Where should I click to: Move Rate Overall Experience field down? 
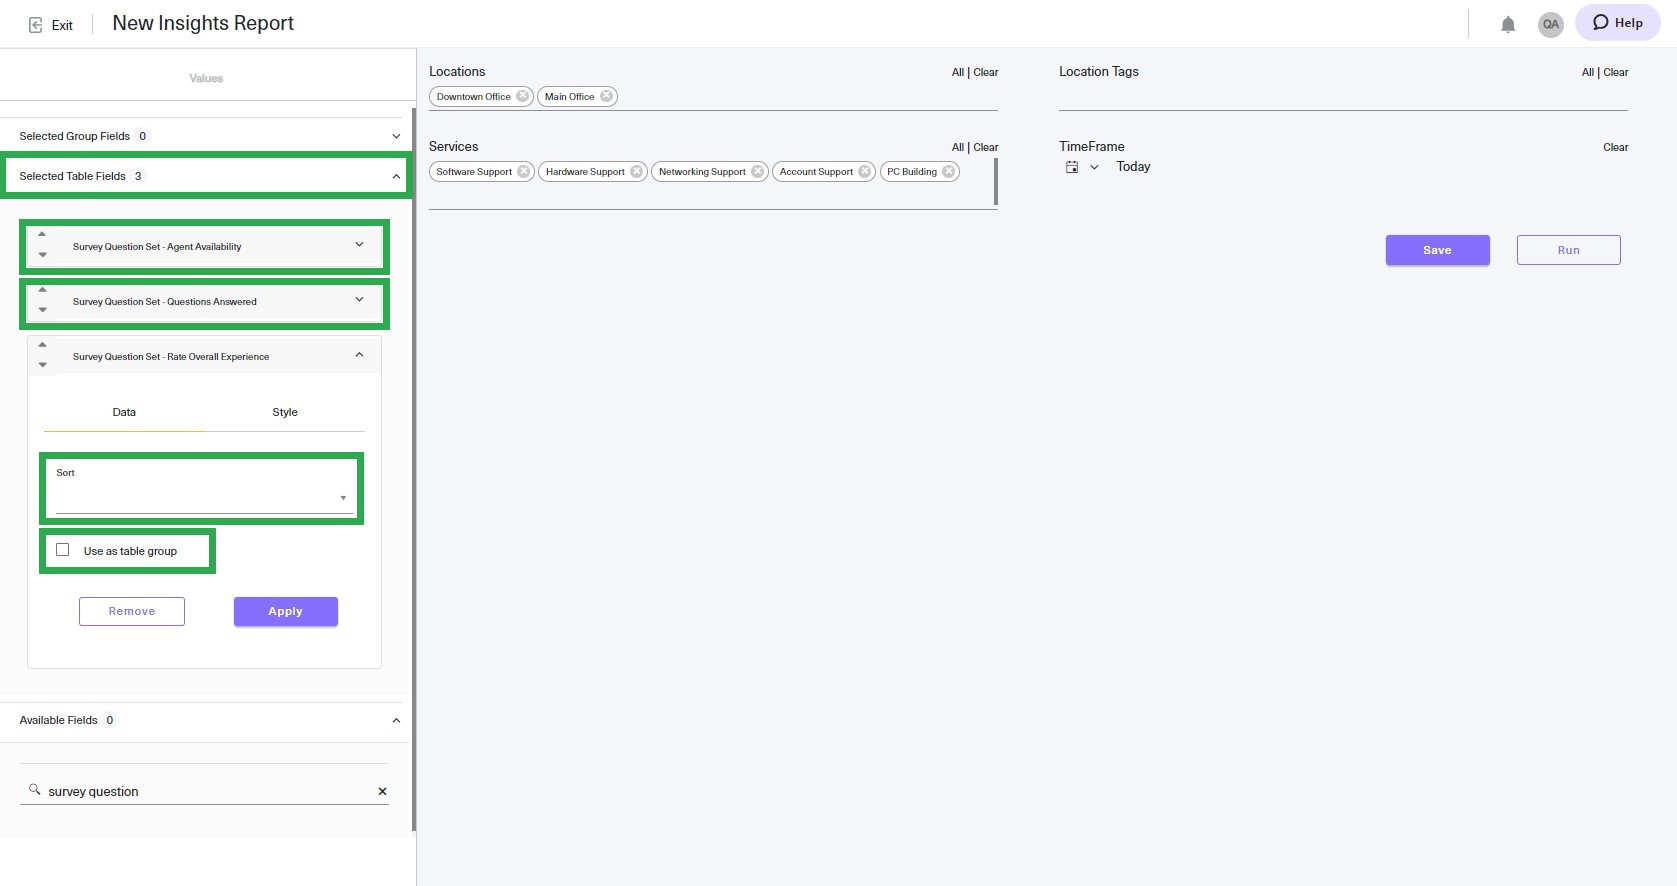pos(42,365)
